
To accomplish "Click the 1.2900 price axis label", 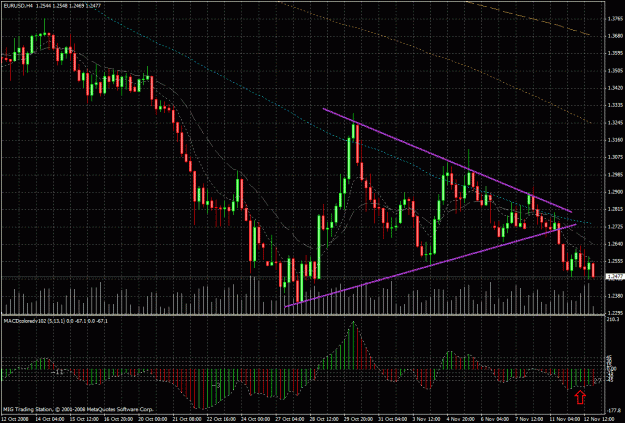I will (613, 192).
